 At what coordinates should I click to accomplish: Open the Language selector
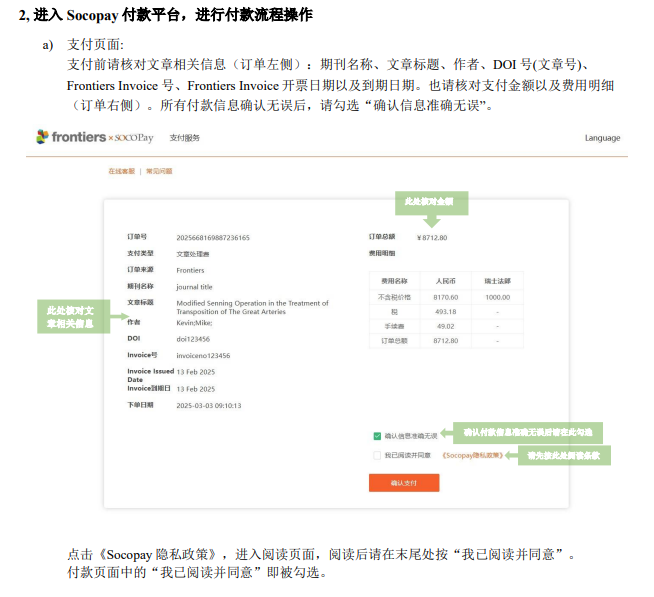click(x=602, y=138)
